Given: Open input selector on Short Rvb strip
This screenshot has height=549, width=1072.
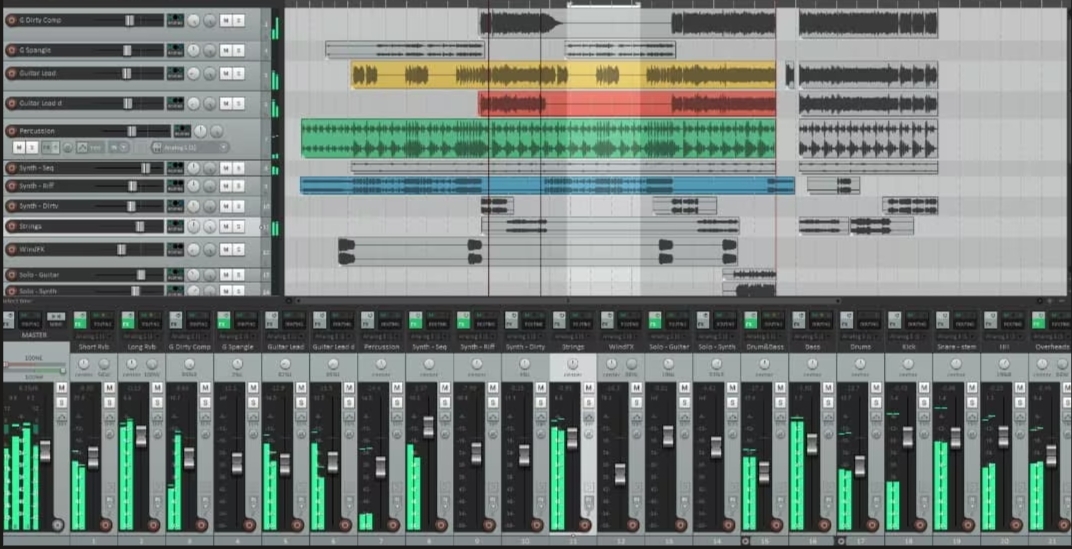Looking at the screenshot, I should pyautogui.click(x=94, y=336).
